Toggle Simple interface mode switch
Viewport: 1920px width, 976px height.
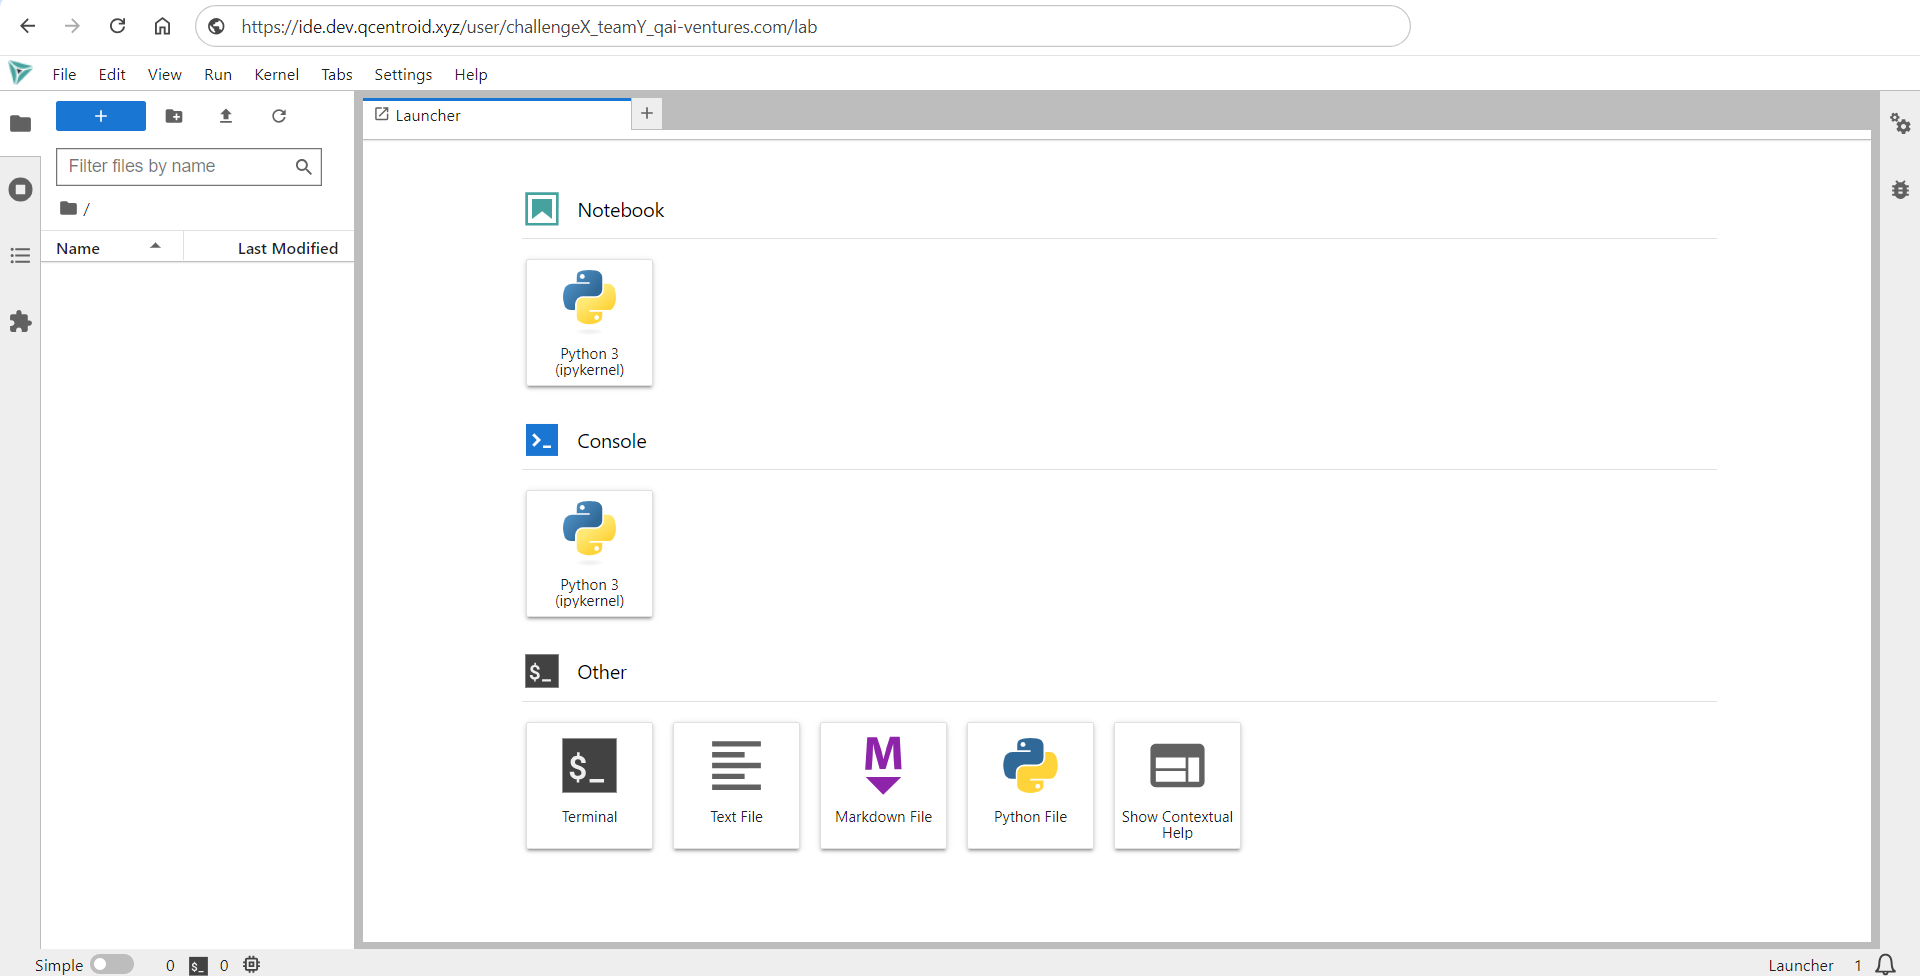112,964
